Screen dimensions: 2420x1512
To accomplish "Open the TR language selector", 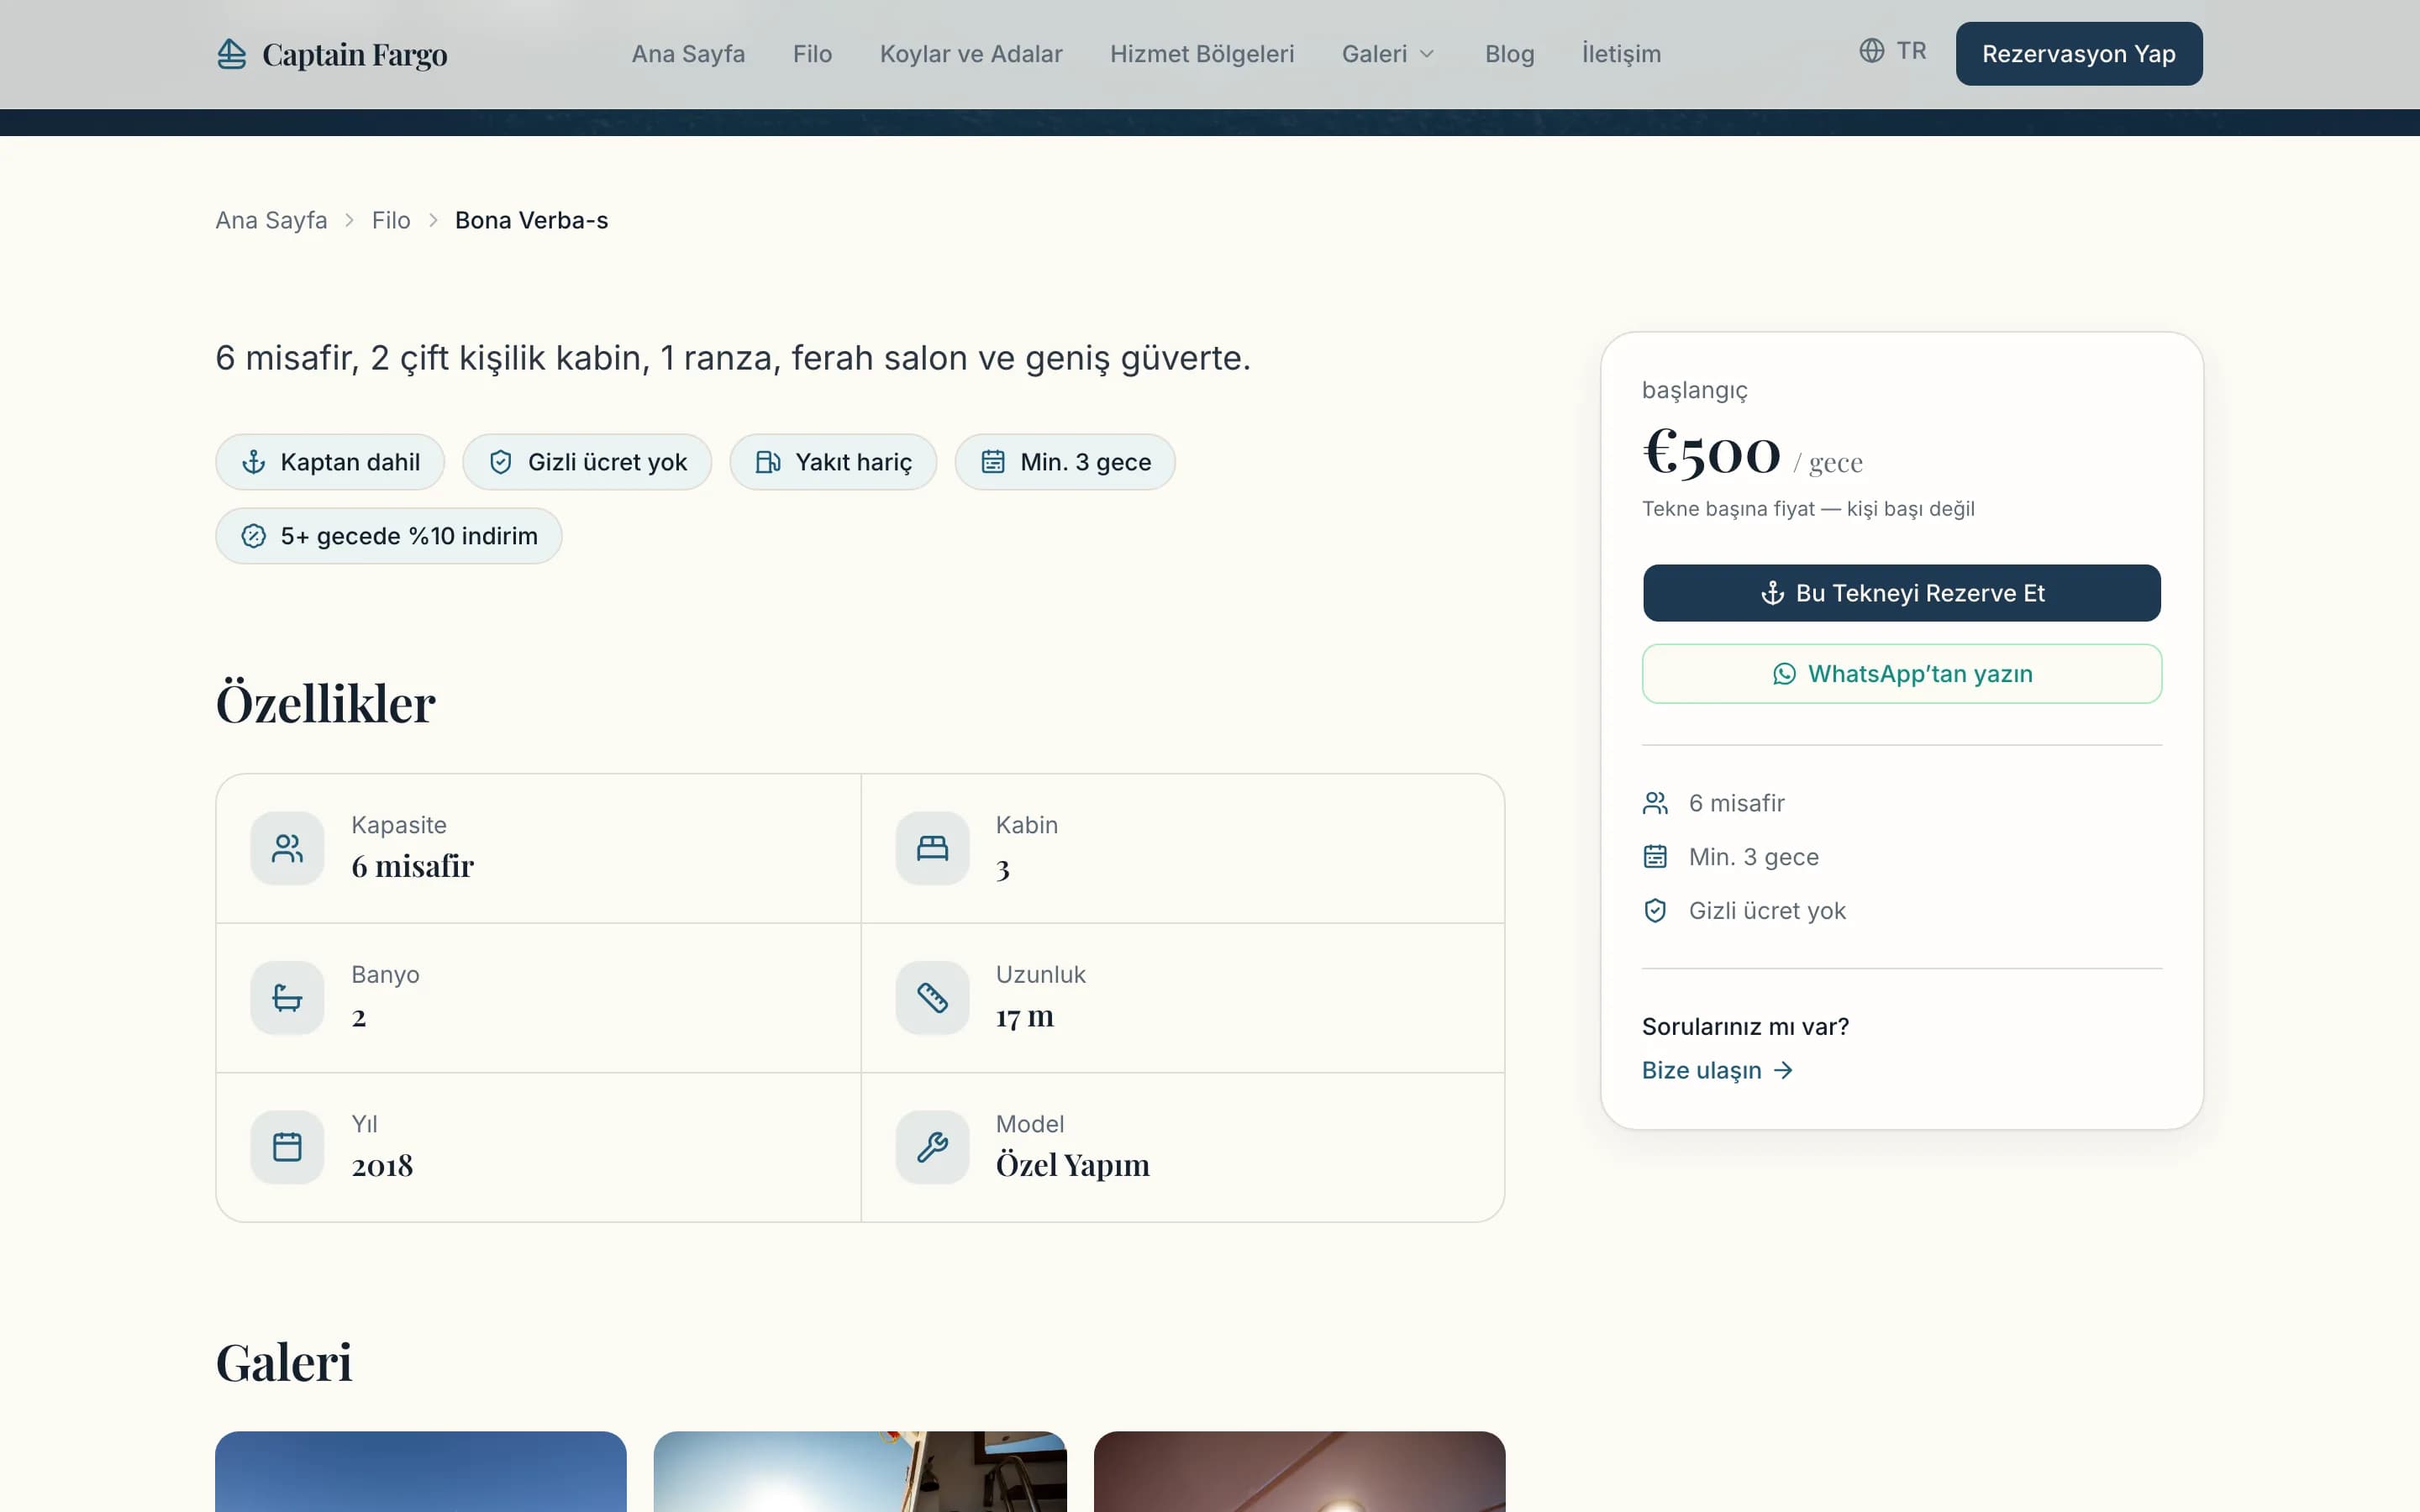I will point(1892,51).
